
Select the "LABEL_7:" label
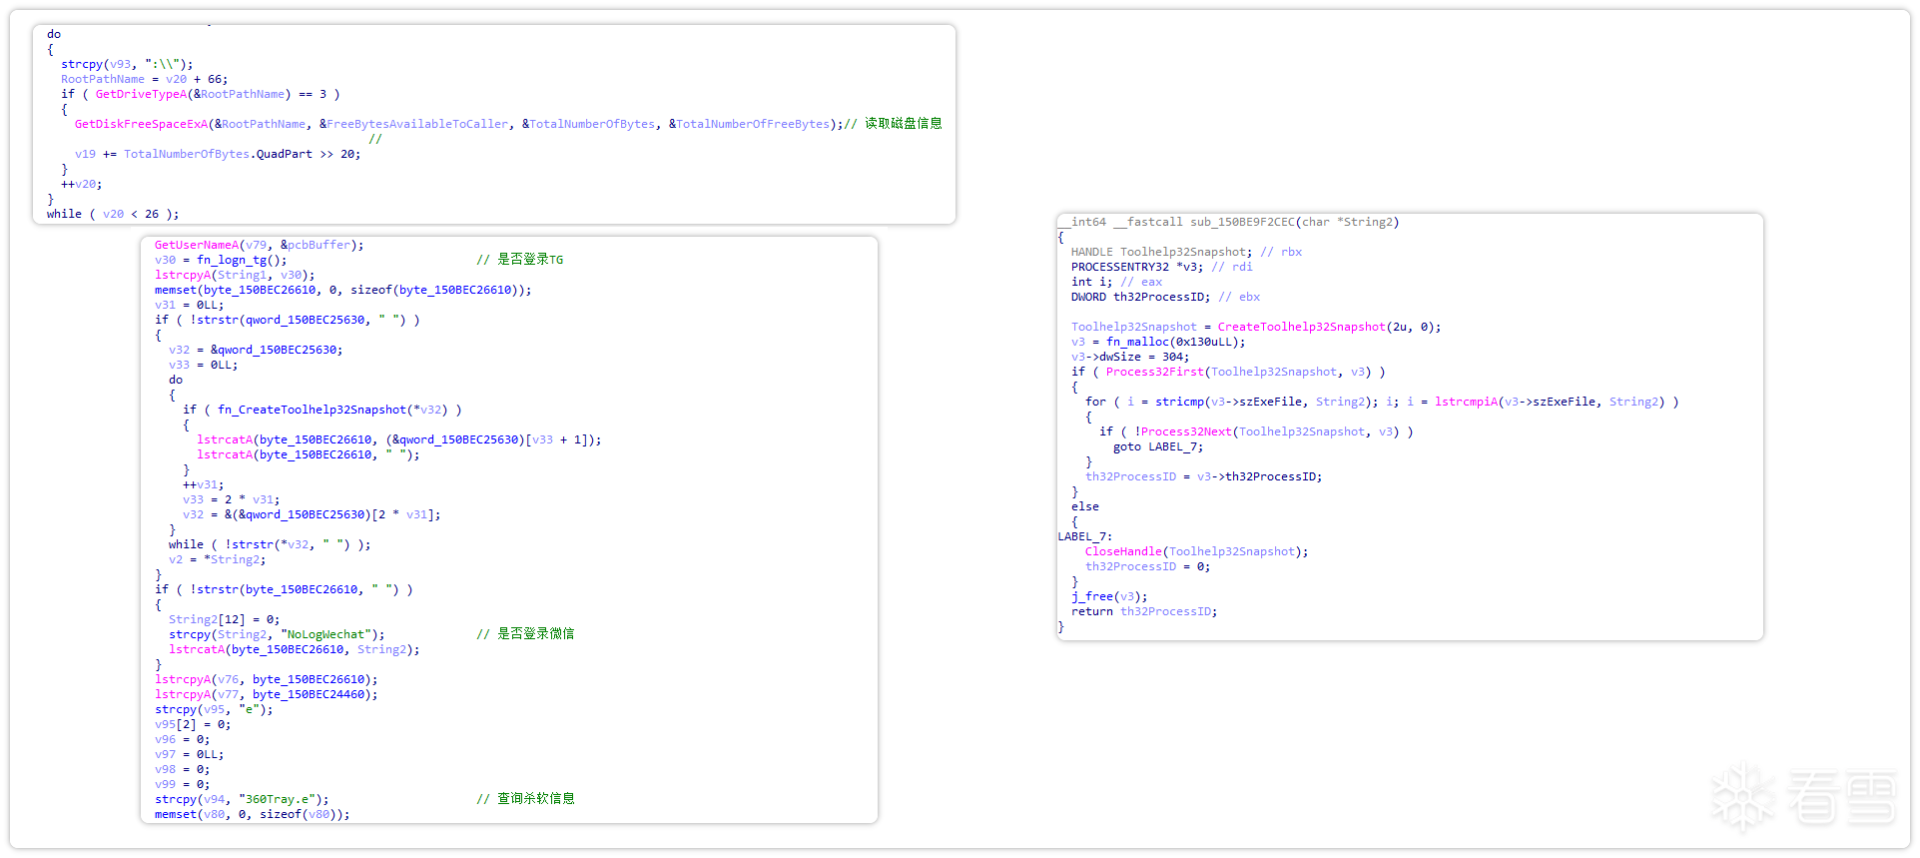[1085, 537]
